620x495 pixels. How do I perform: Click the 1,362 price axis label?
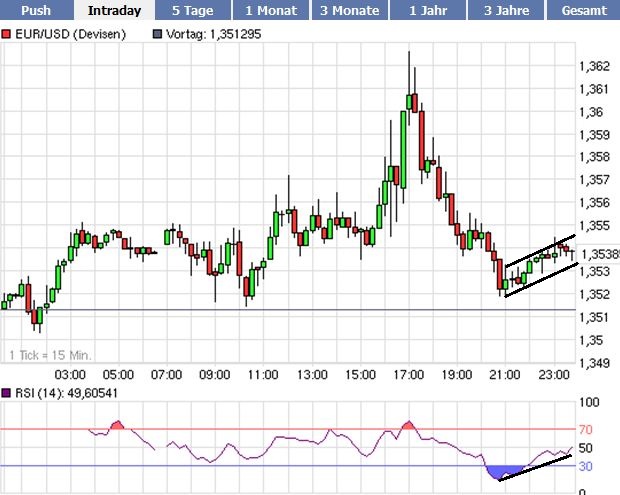594,66
